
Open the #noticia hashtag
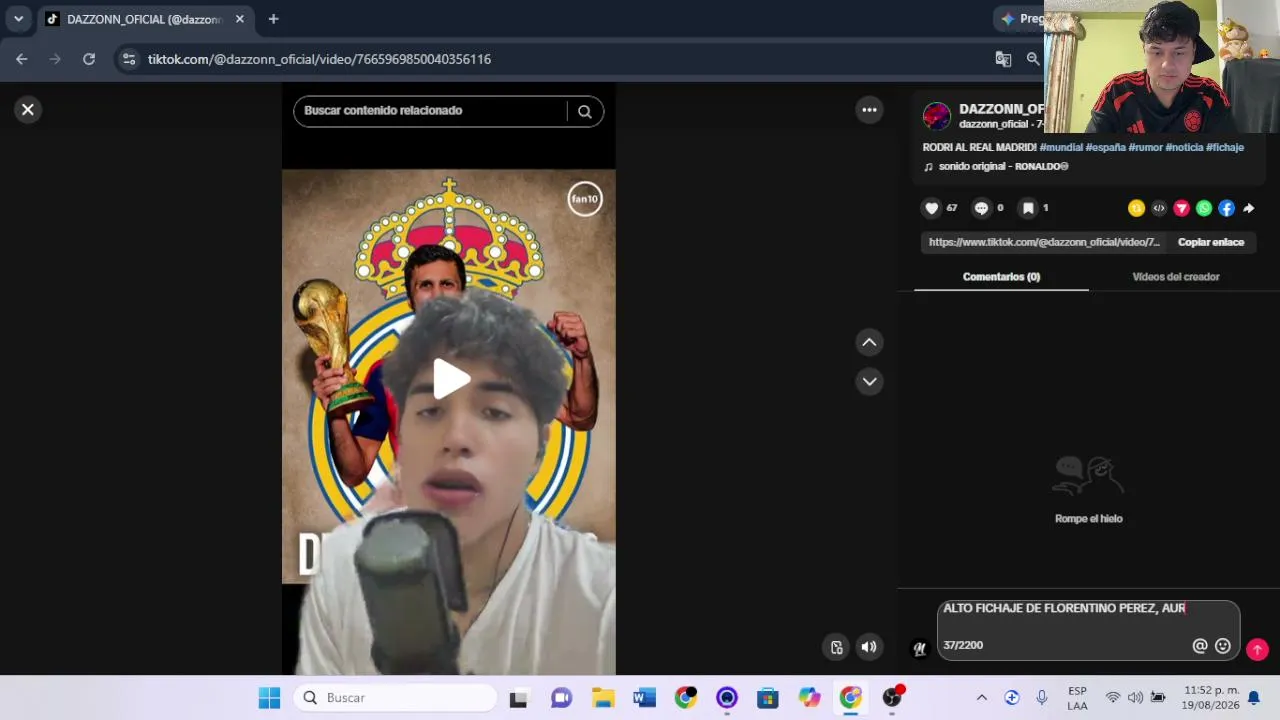point(1184,147)
